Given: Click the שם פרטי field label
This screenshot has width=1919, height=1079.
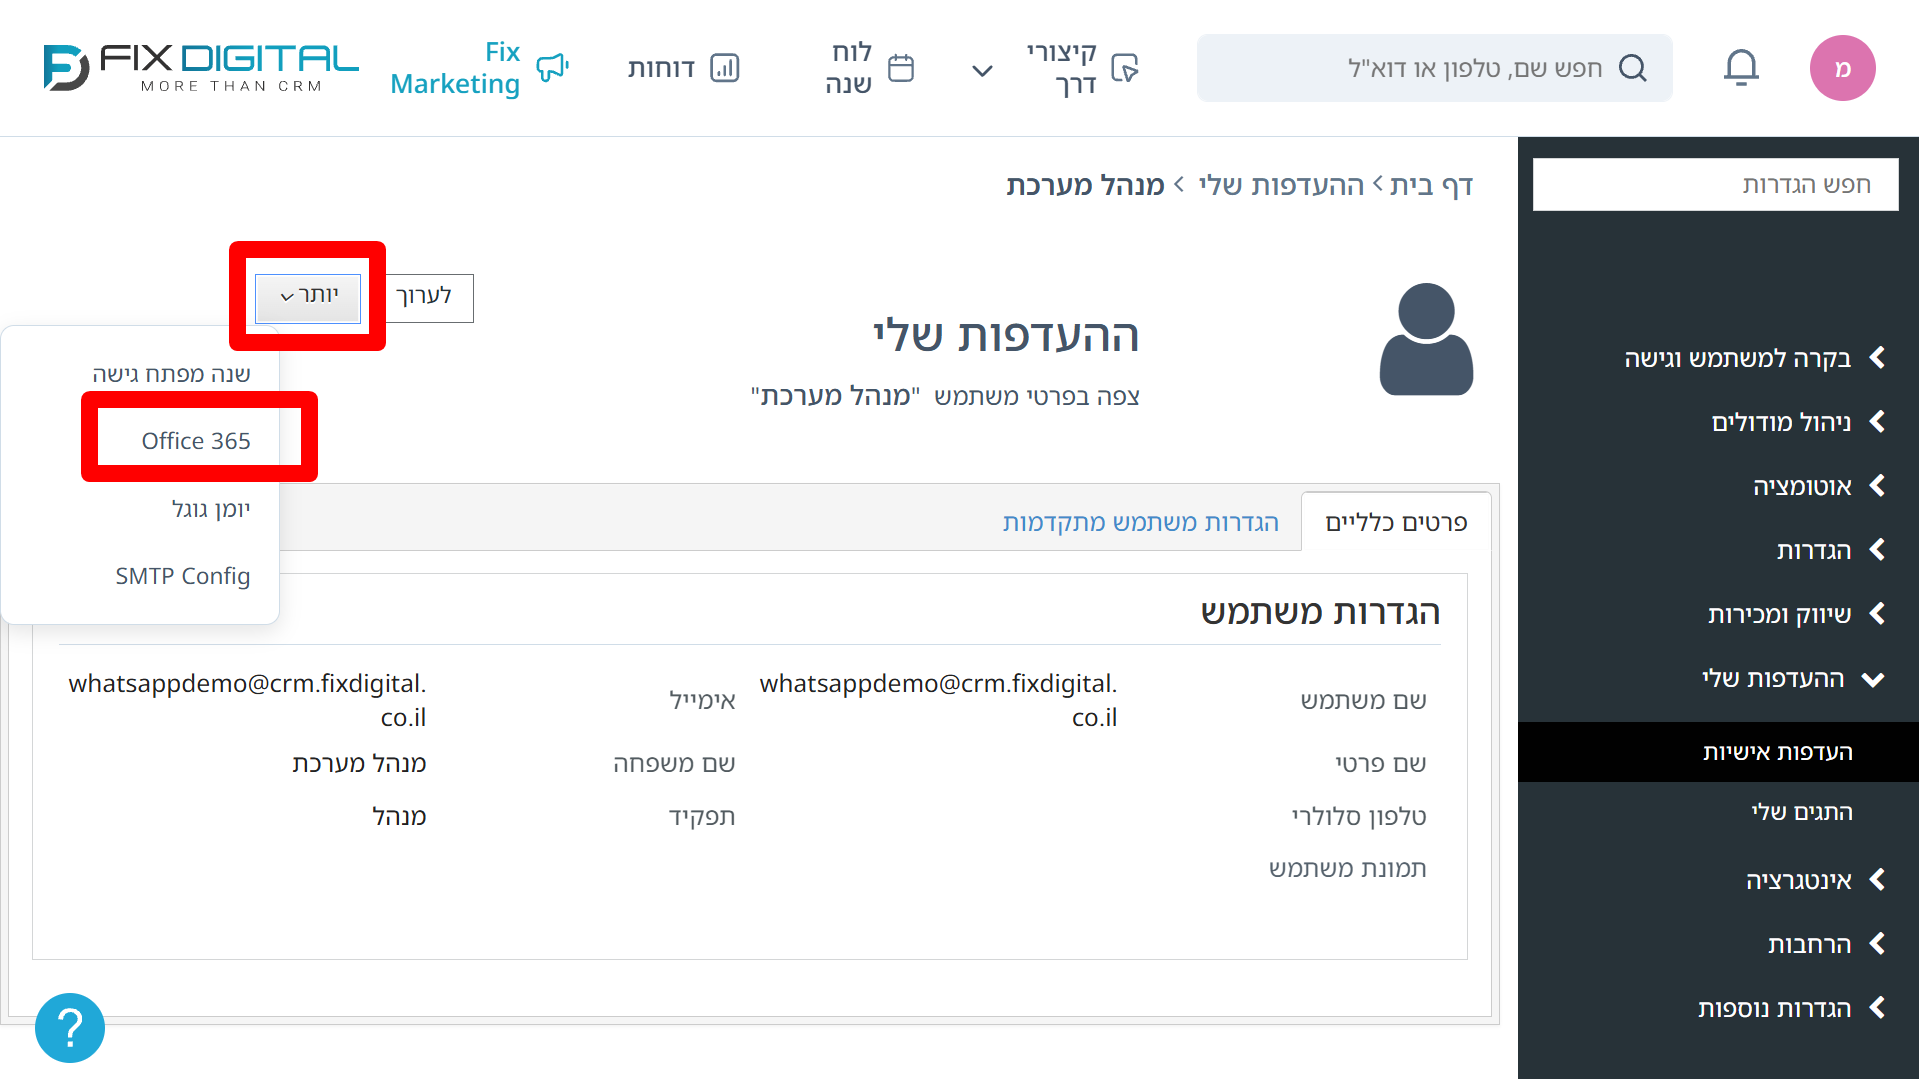Looking at the screenshot, I should tap(1381, 763).
